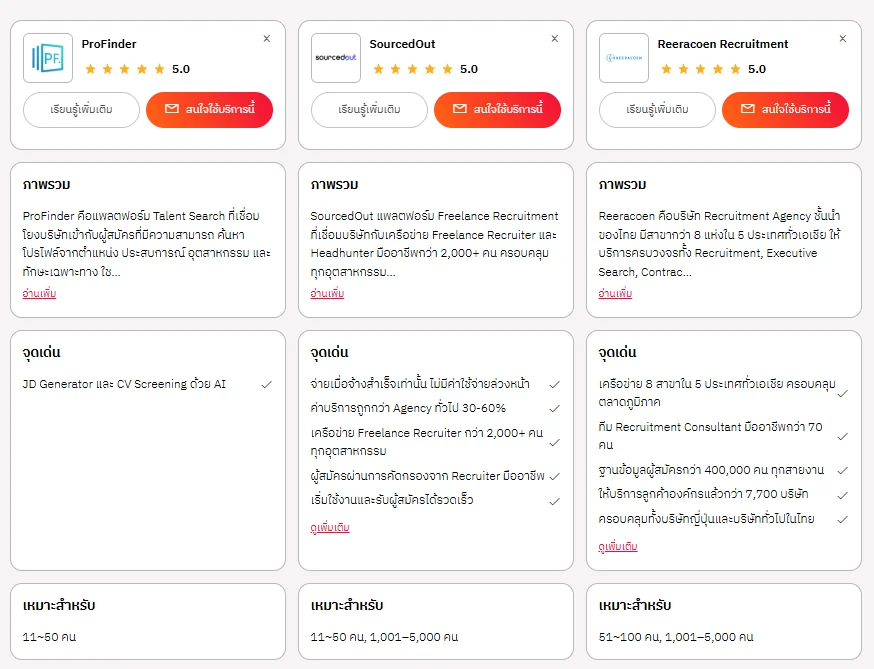Show more Reeracoen highlights via ดูเพิ่มเติม
Screen dimensions: 874x669
618,546
